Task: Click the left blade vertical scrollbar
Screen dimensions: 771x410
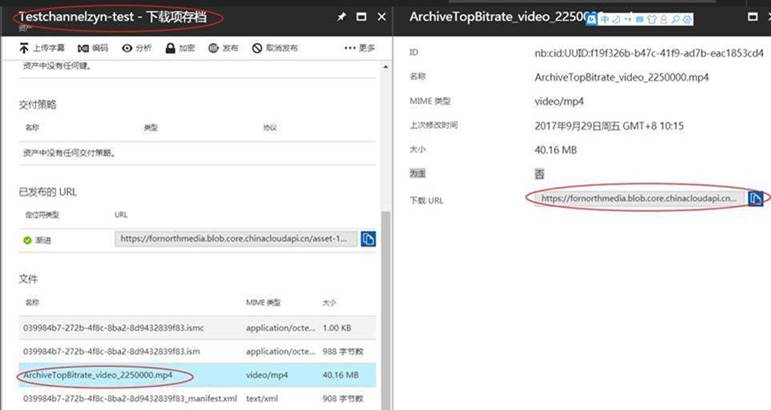Action: point(388,300)
